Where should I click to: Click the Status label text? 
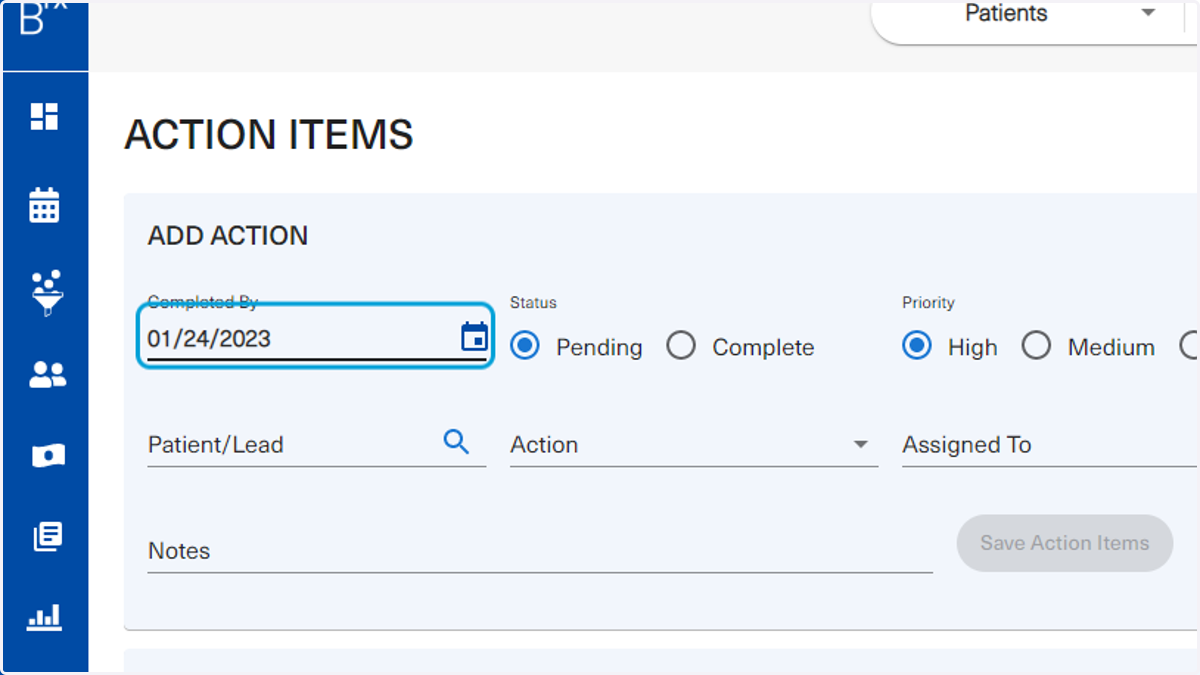533,302
